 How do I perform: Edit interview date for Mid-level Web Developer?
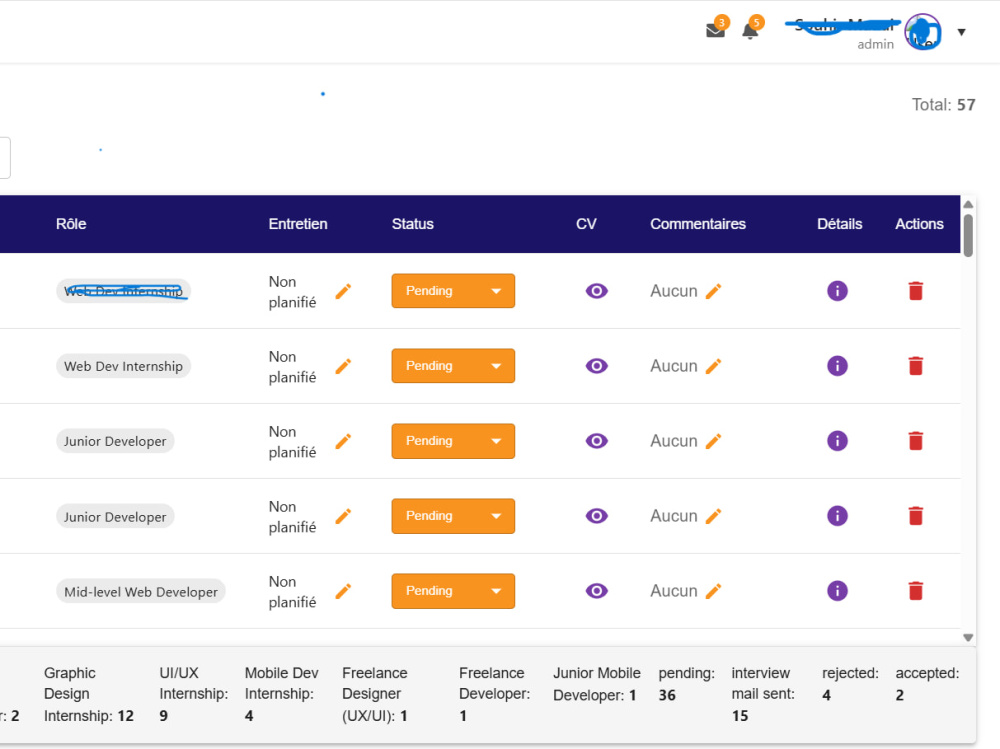coord(343,591)
